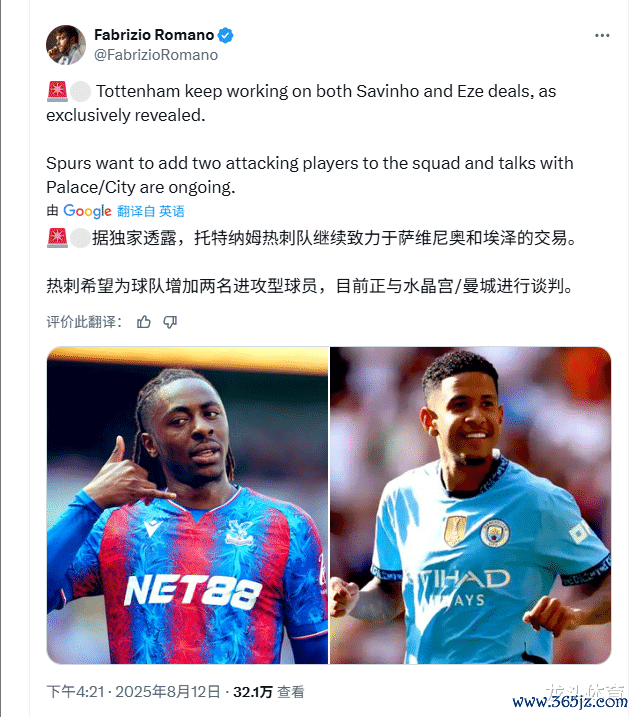Image resolution: width=635 pixels, height=717 pixels.
Task: Click the siren emoji in Chinese translation
Action: pos(57,238)
